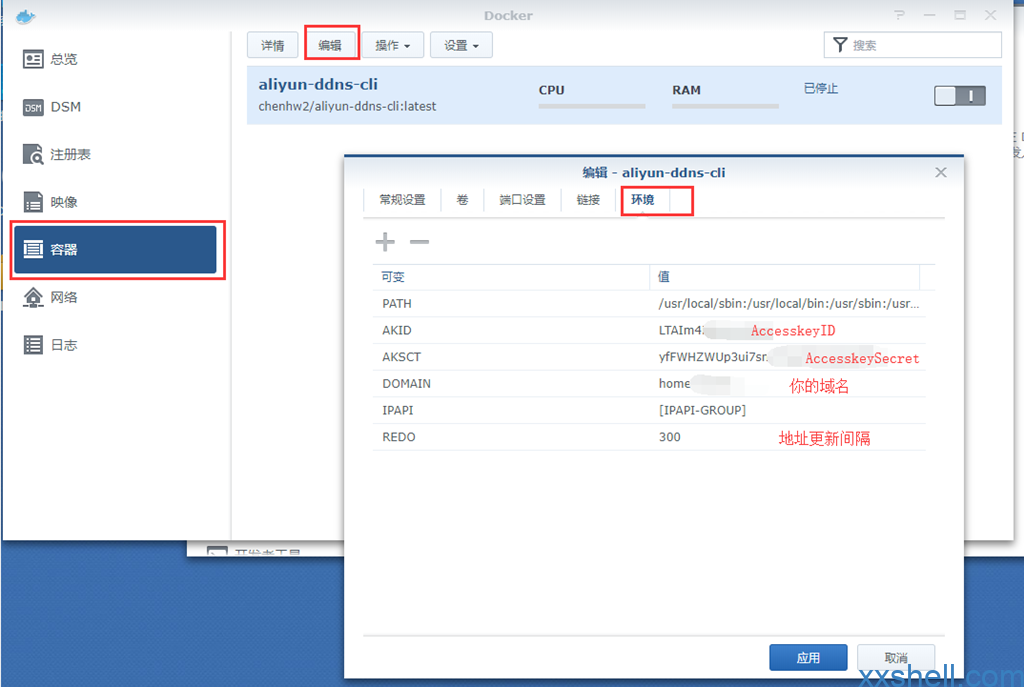
Task: Click the Docker window help icon
Action: click(x=899, y=15)
